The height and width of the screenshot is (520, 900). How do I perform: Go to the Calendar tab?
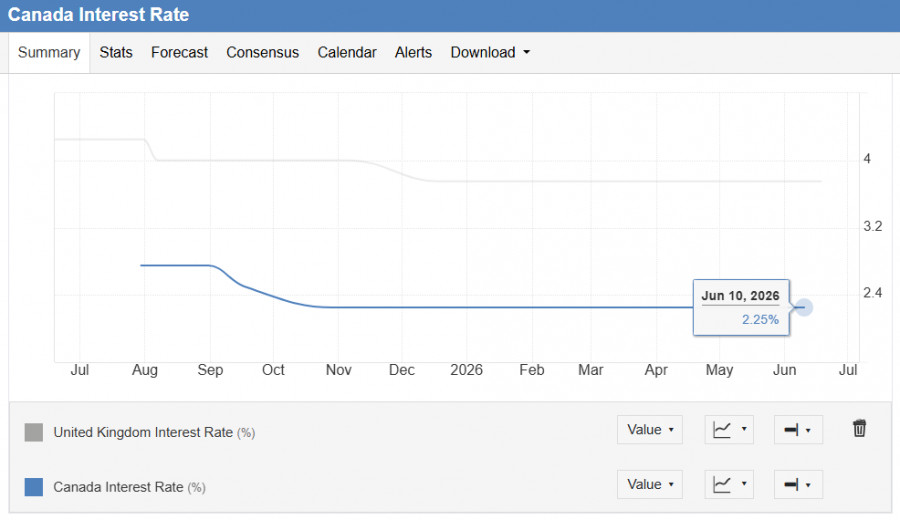[x=347, y=52]
